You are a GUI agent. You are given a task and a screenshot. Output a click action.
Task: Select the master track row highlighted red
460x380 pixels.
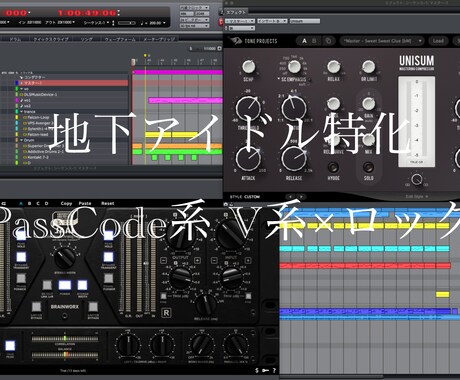(72, 83)
